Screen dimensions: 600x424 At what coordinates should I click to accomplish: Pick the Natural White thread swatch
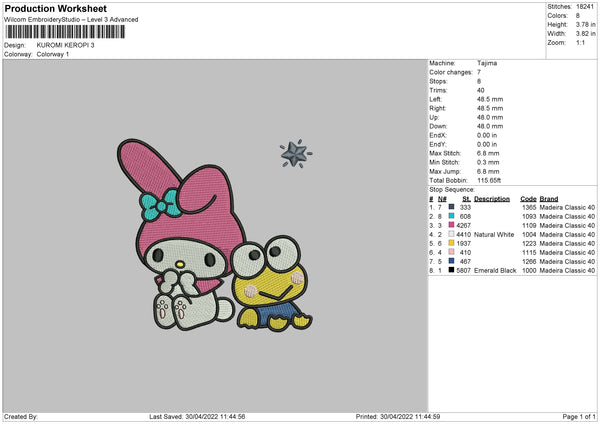[x=452, y=234]
